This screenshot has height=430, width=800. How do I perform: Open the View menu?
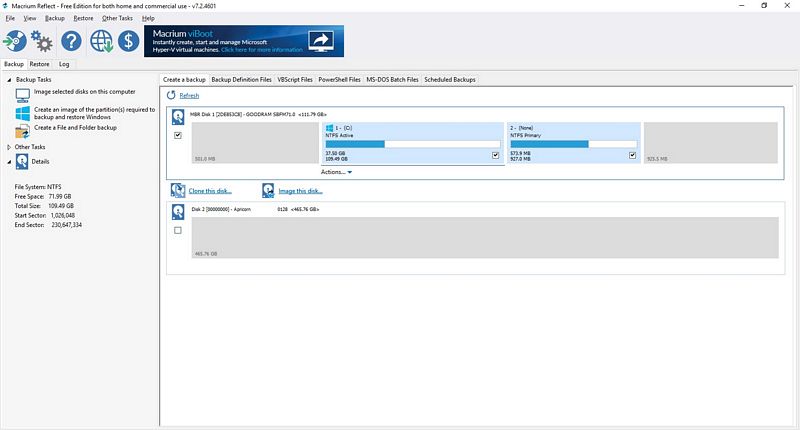click(x=30, y=18)
